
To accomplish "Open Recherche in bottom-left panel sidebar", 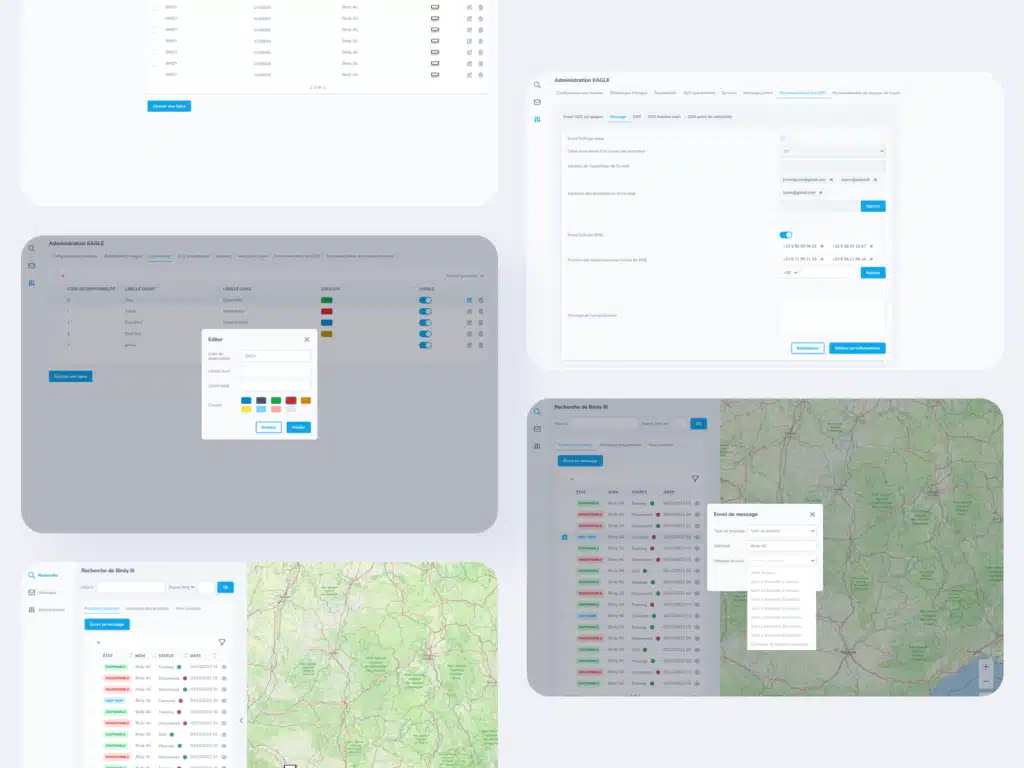I will 43,575.
